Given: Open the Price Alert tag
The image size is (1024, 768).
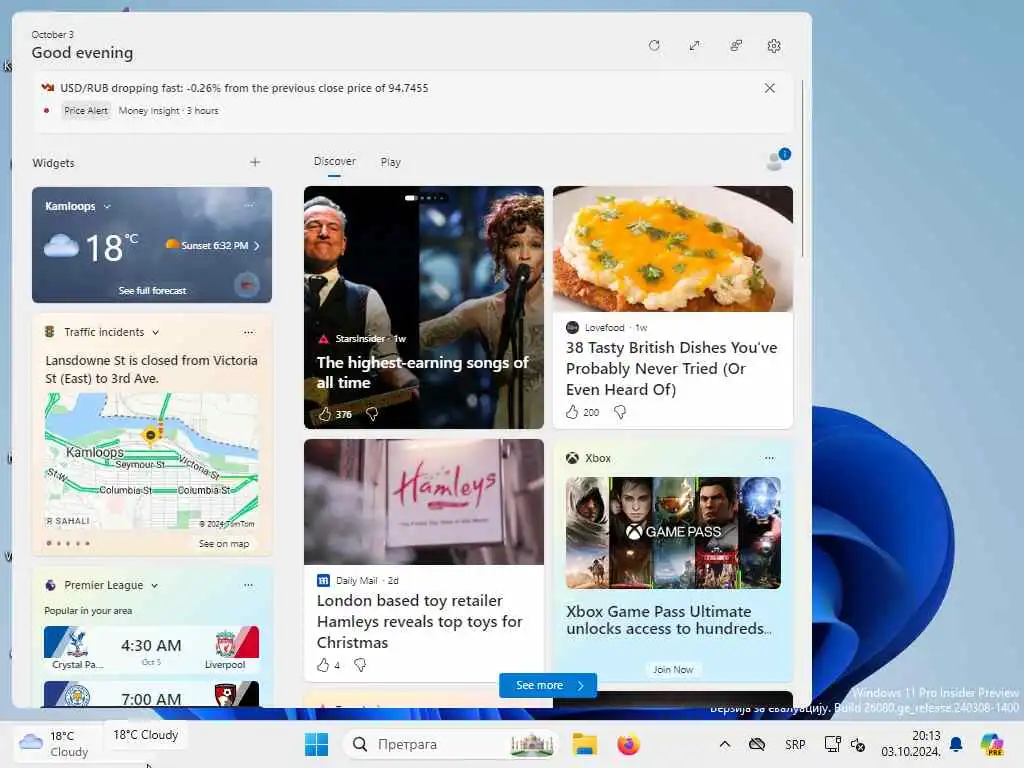Looking at the screenshot, I should (86, 111).
